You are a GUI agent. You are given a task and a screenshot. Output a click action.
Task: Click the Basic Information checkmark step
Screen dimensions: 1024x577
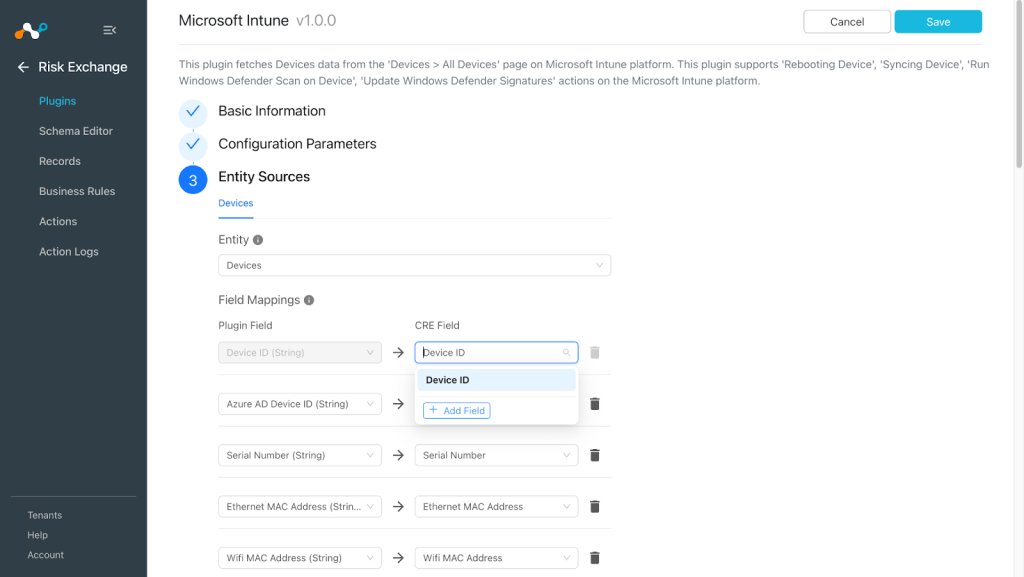[x=193, y=112]
